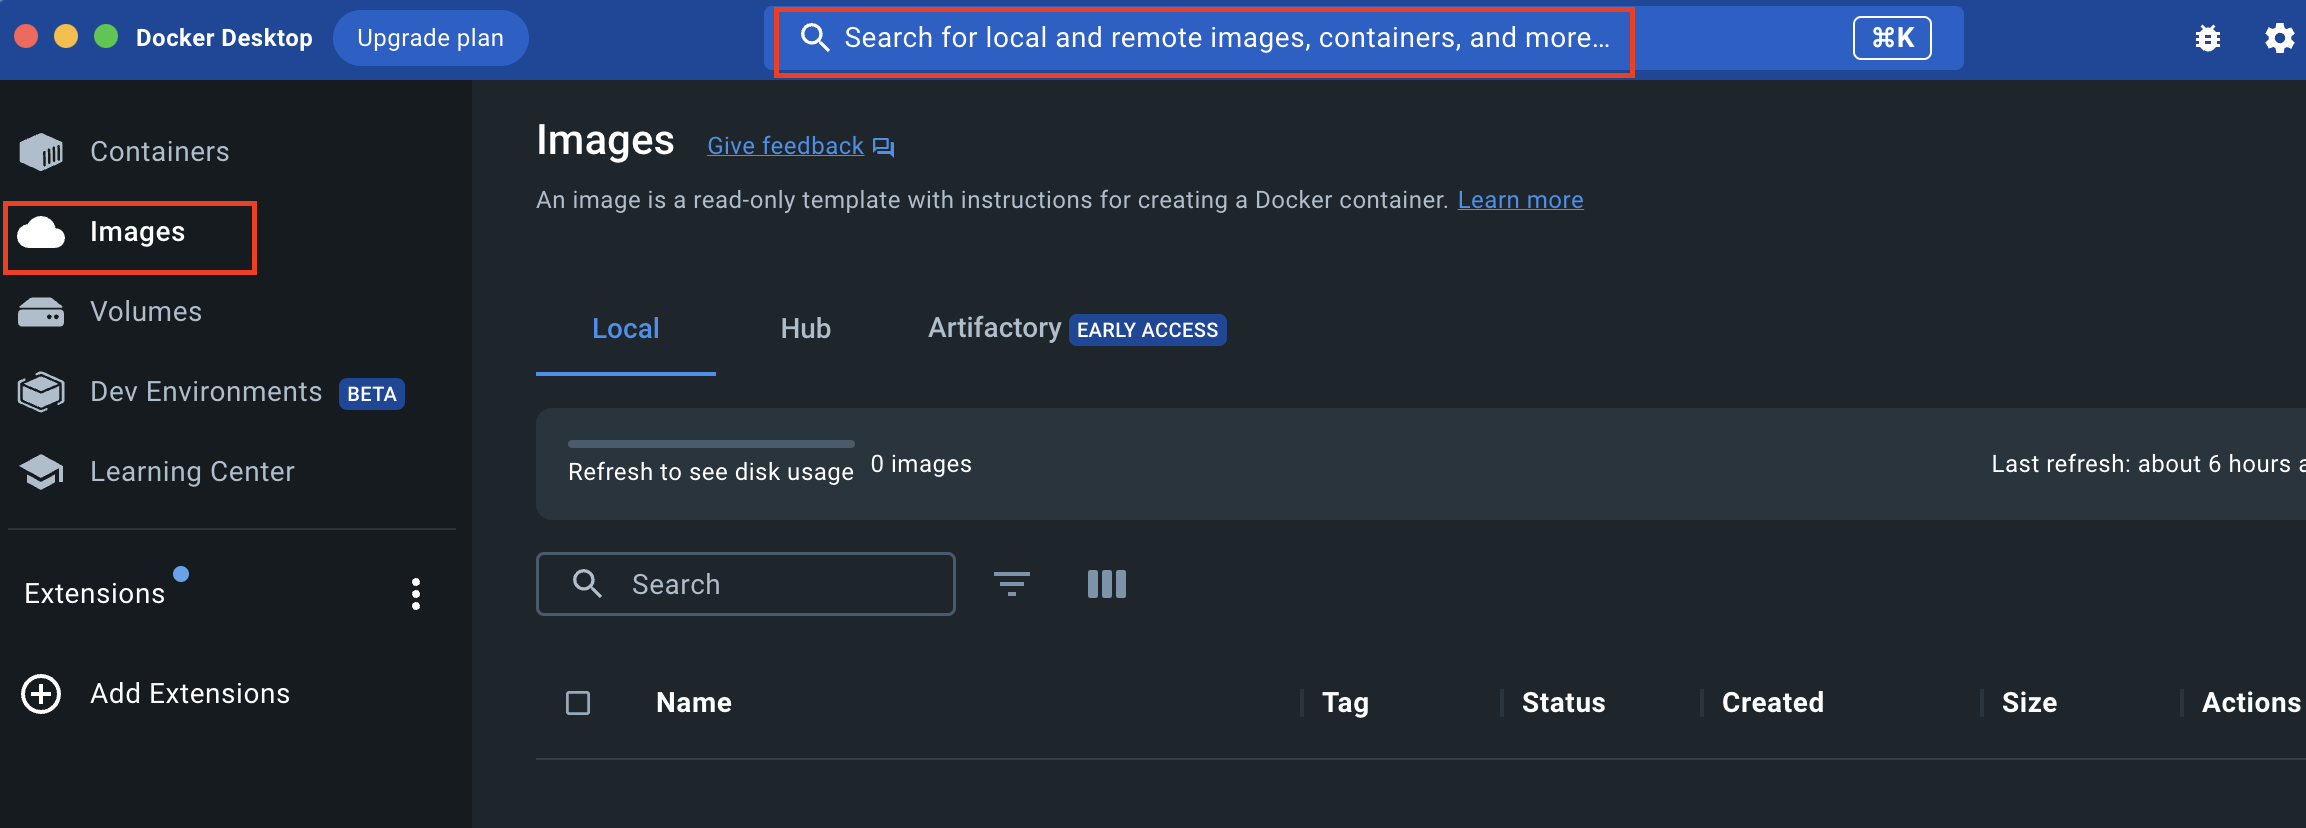
Task: Click the Upgrade plan button
Action: pyautogui.click(x=431, y=38)
